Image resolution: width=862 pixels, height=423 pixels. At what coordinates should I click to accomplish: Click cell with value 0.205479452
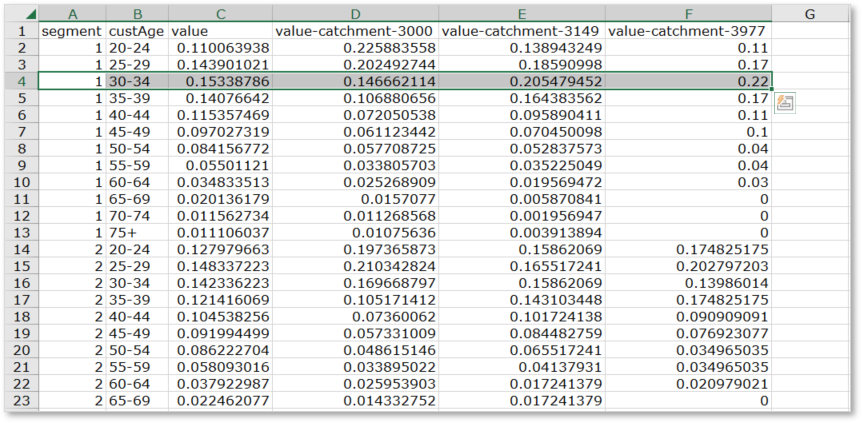tap(522, 81)
